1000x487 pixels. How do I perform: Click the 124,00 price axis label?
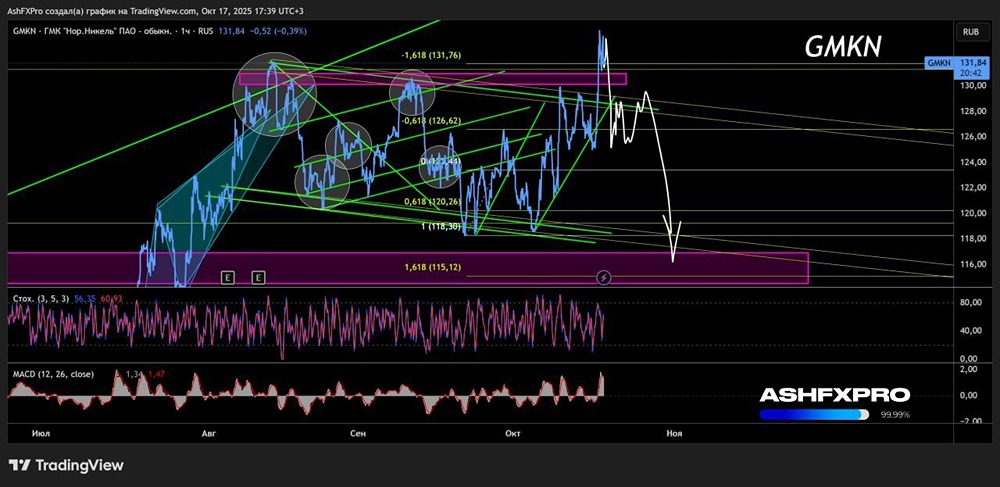(971, 163)
